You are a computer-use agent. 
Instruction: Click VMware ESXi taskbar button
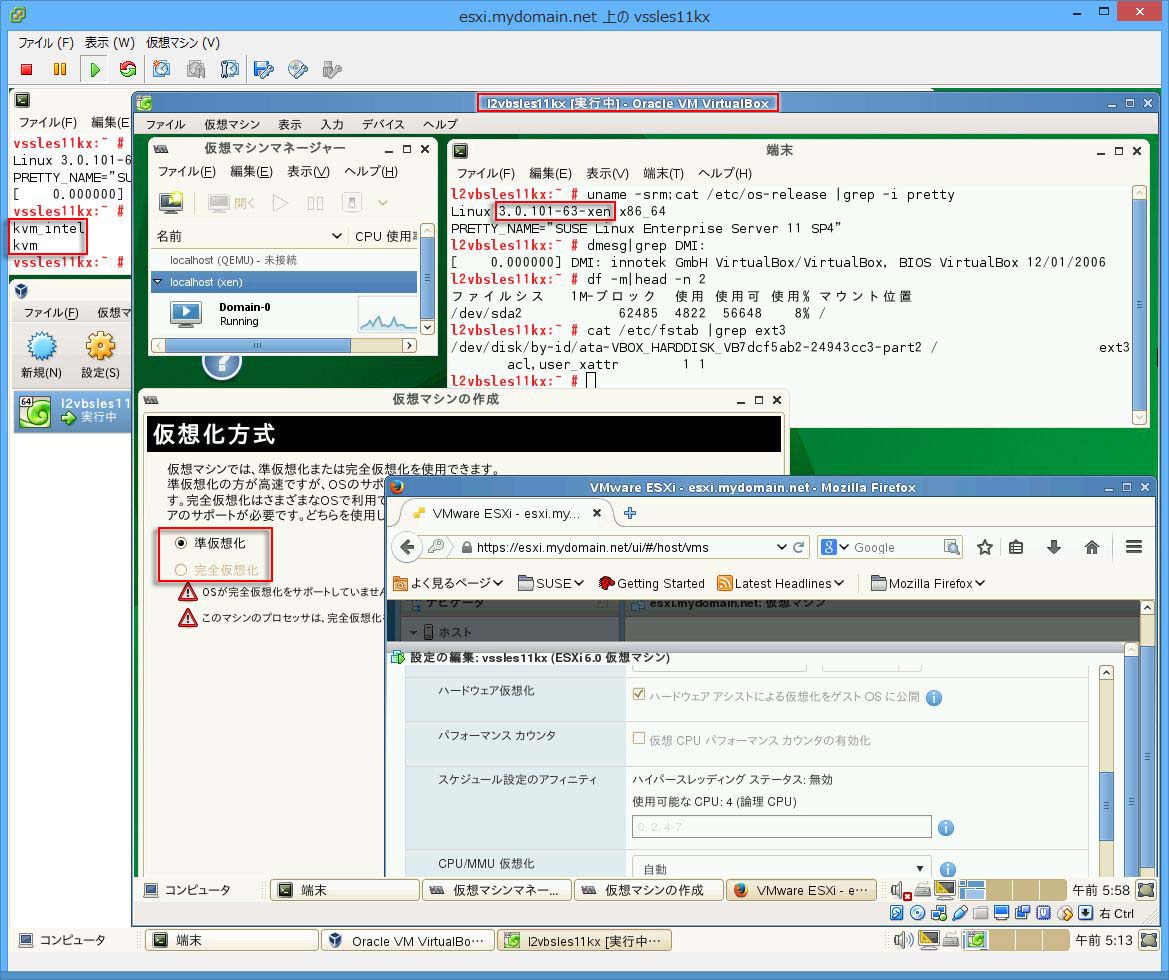(802, 890)
